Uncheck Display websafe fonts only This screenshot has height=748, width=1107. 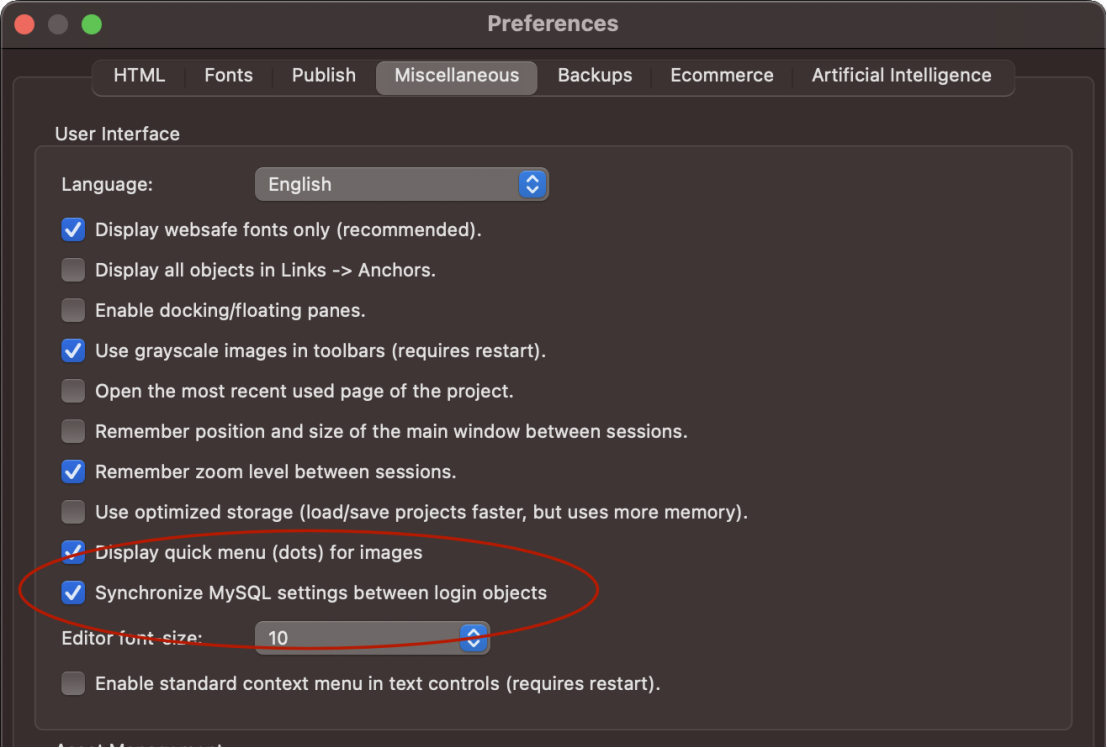point(73,230)
